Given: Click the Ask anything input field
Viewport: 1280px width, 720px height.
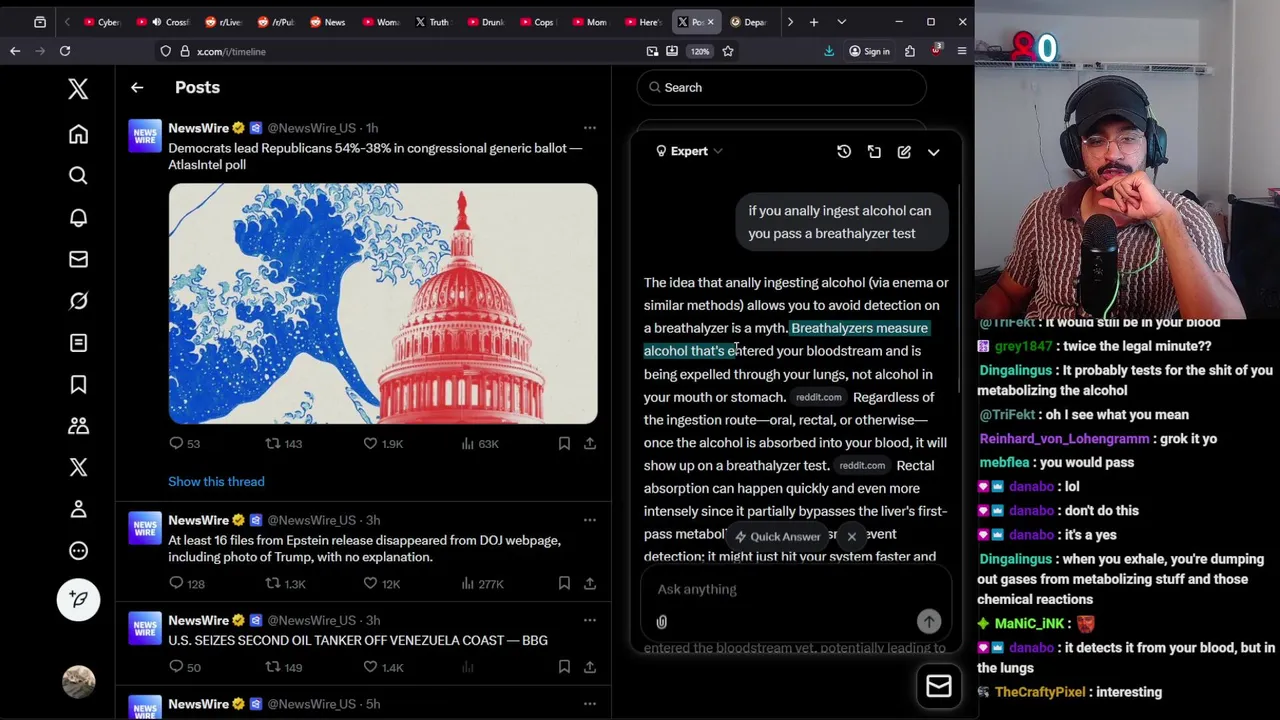Looking at the screenshot, I should [x=795, y=589].
